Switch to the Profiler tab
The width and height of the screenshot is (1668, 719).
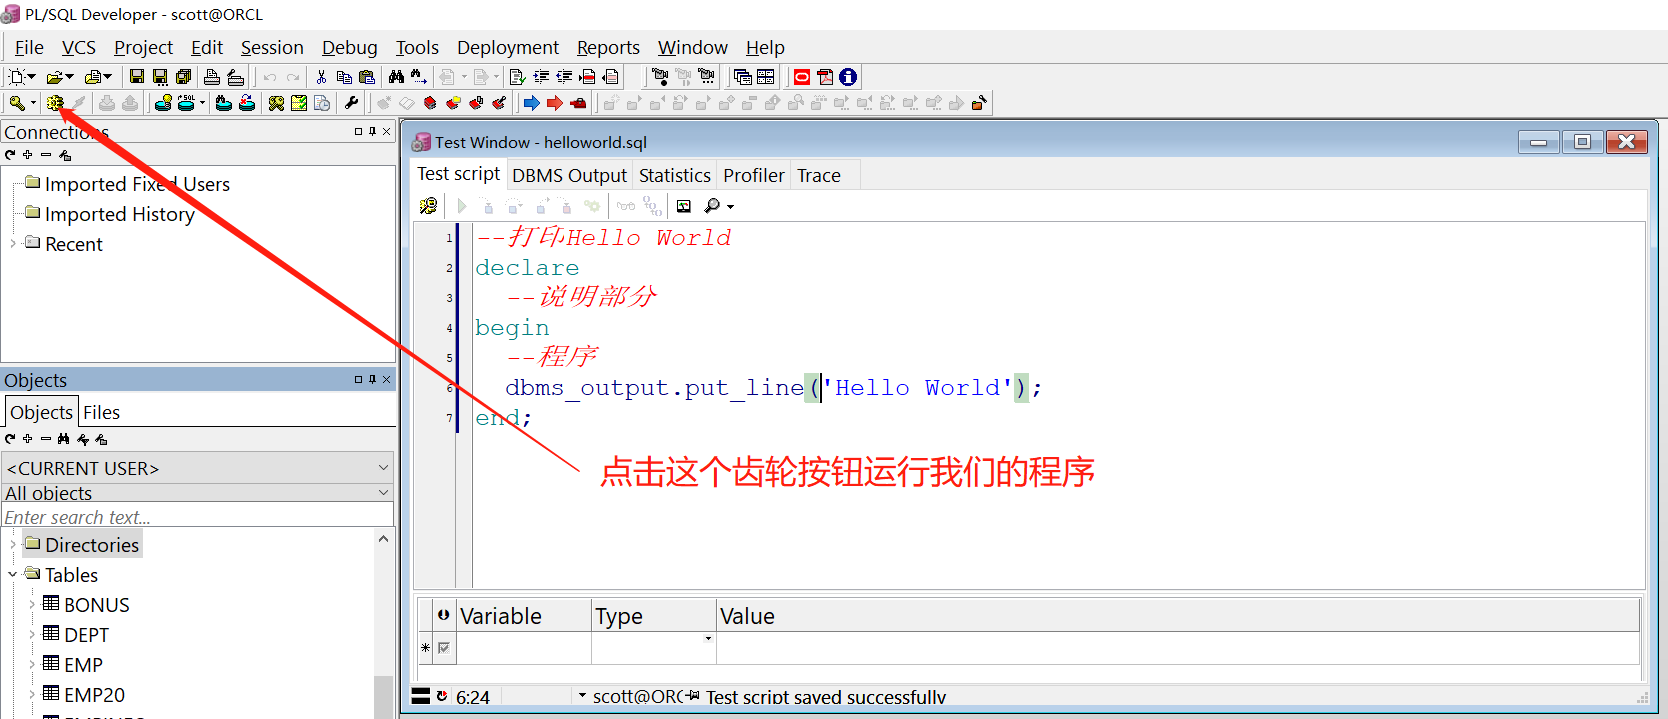(x=754, y=175)
